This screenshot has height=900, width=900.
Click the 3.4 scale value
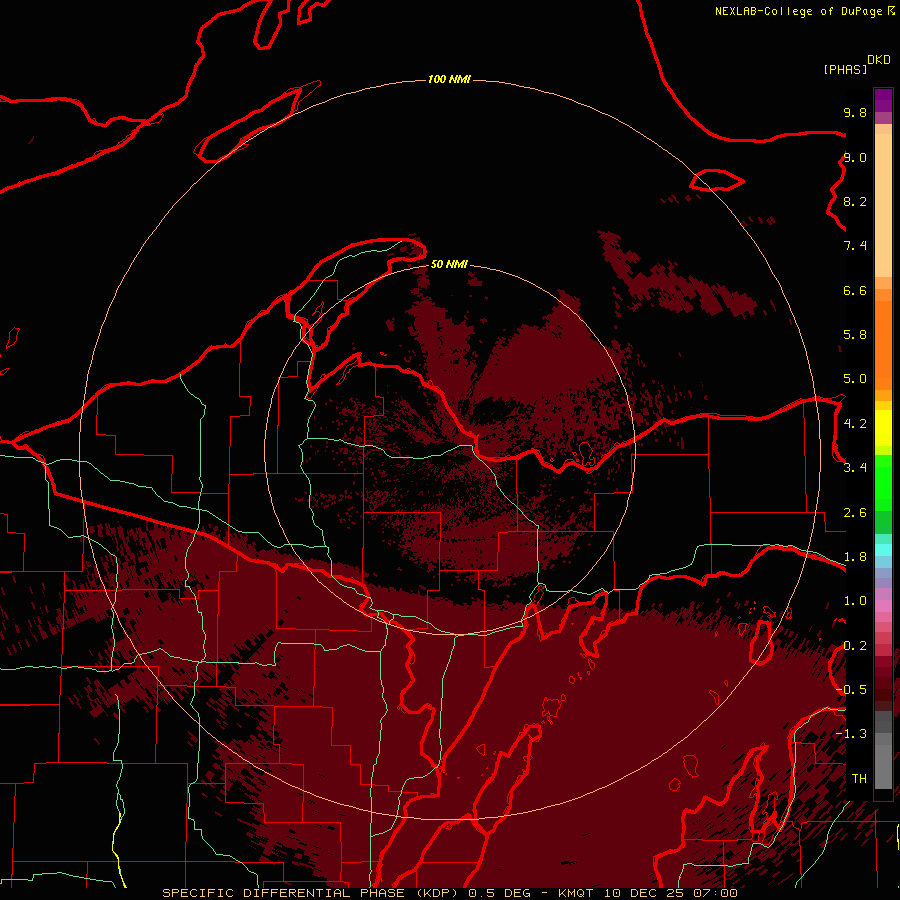(855, 468)
